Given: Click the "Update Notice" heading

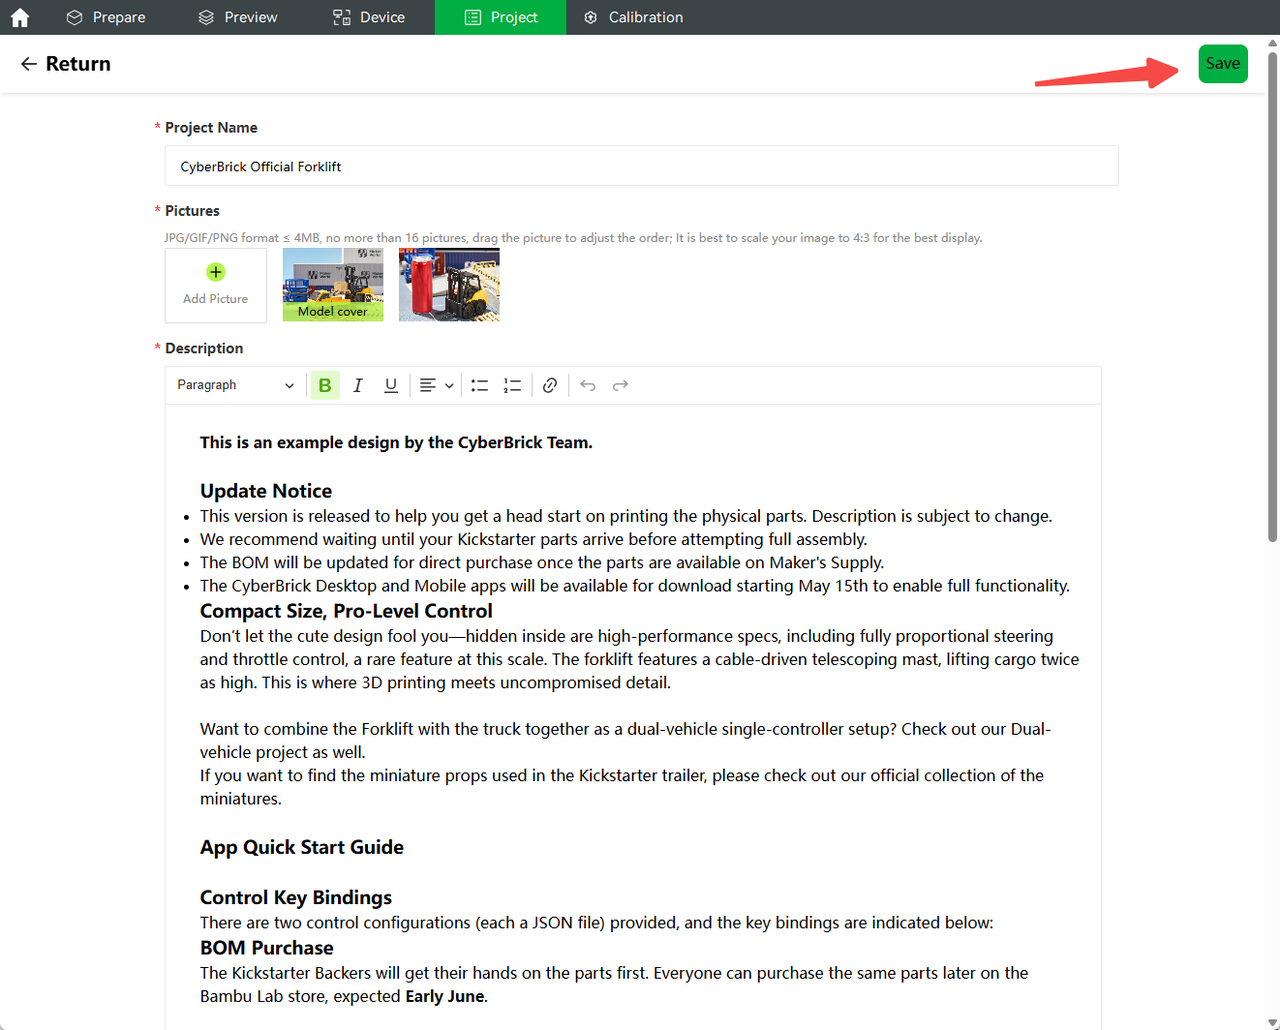Looking at the screenshot, I should [266, 491].
